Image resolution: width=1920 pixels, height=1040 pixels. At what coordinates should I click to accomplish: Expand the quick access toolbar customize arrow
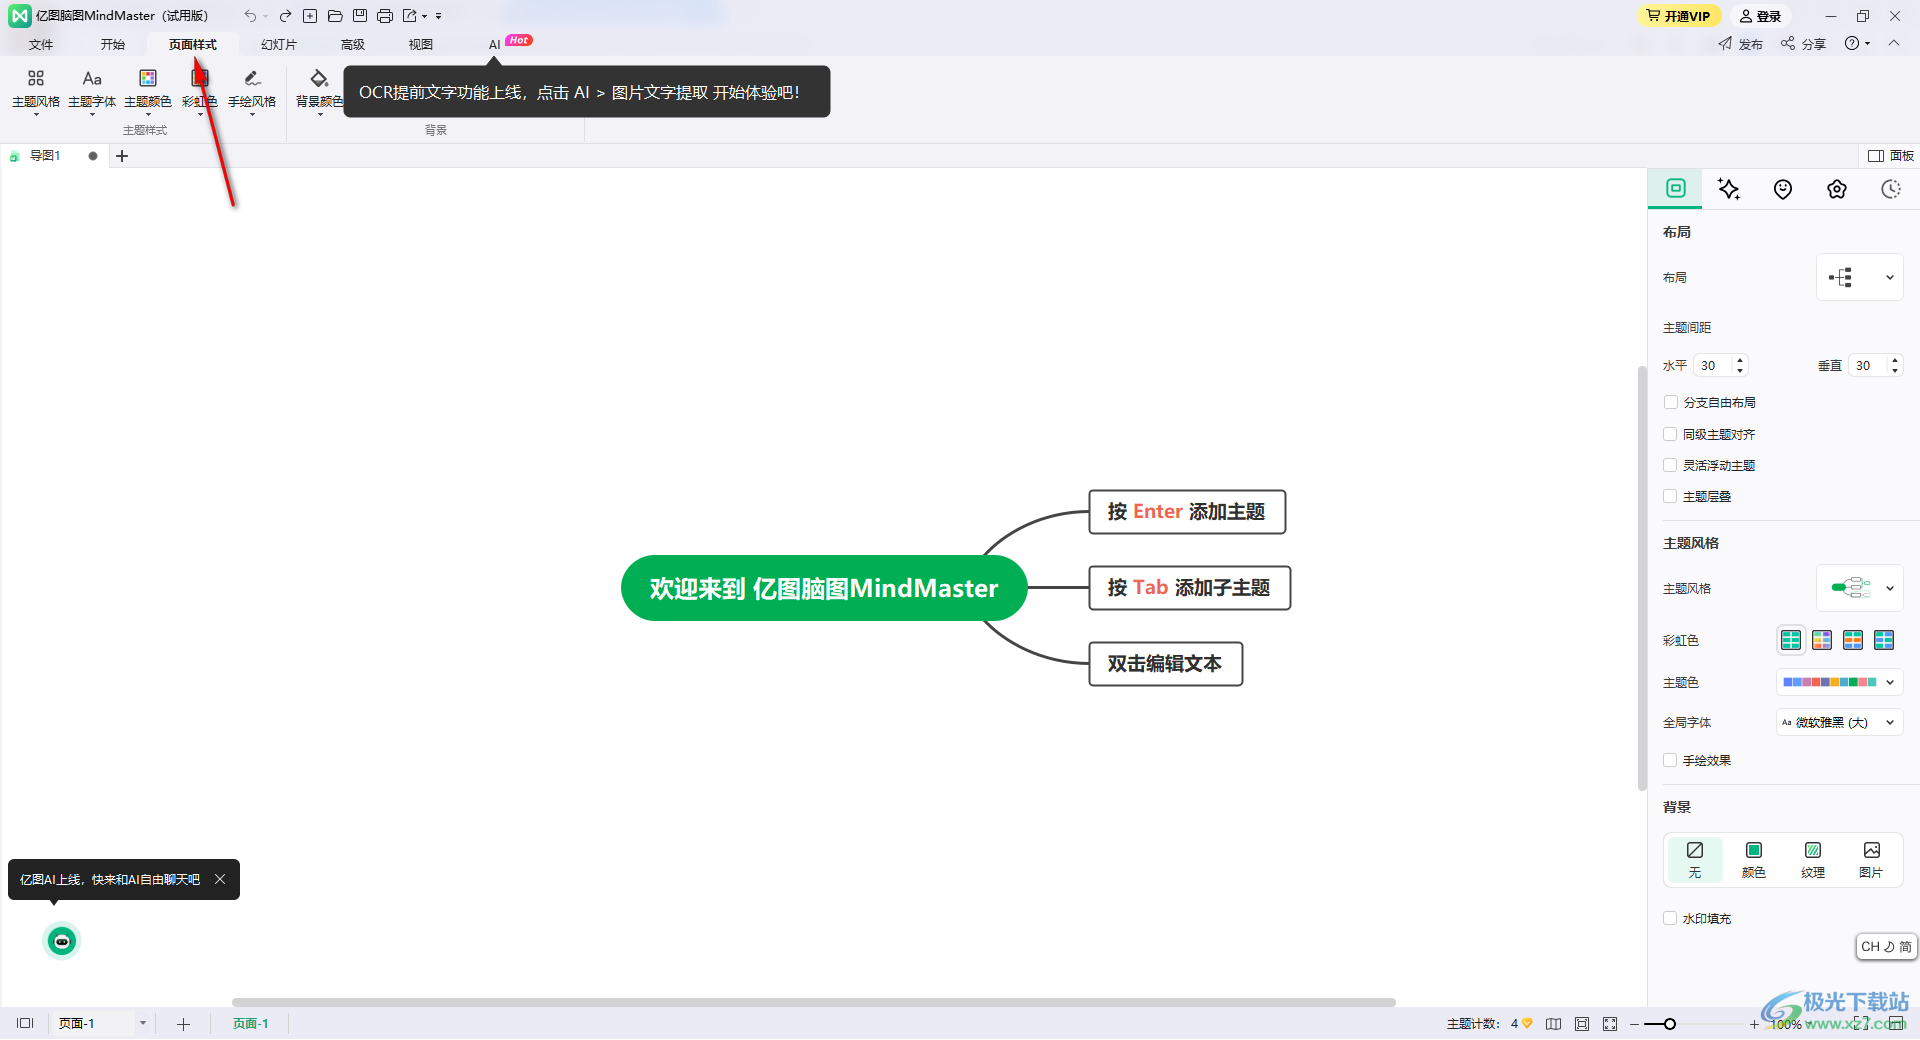[439, 16]
